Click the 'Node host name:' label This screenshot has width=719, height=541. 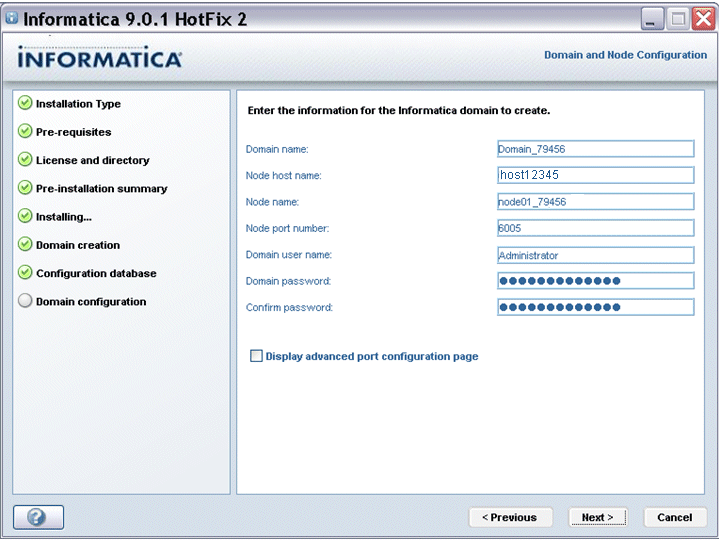click(283, 175)
